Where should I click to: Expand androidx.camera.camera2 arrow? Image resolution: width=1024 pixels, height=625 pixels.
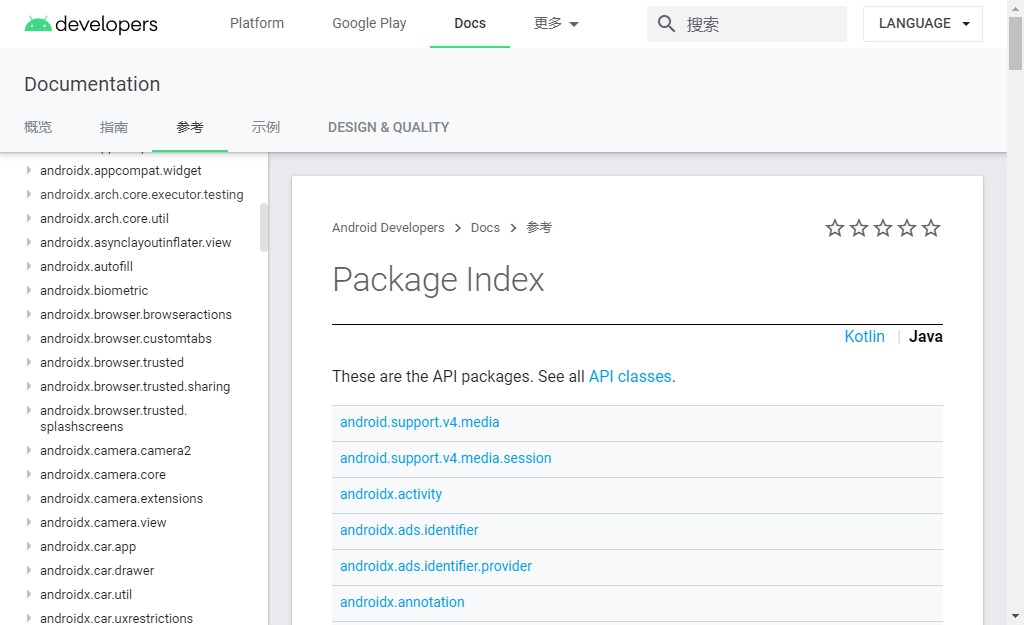[x=29, y=451]
